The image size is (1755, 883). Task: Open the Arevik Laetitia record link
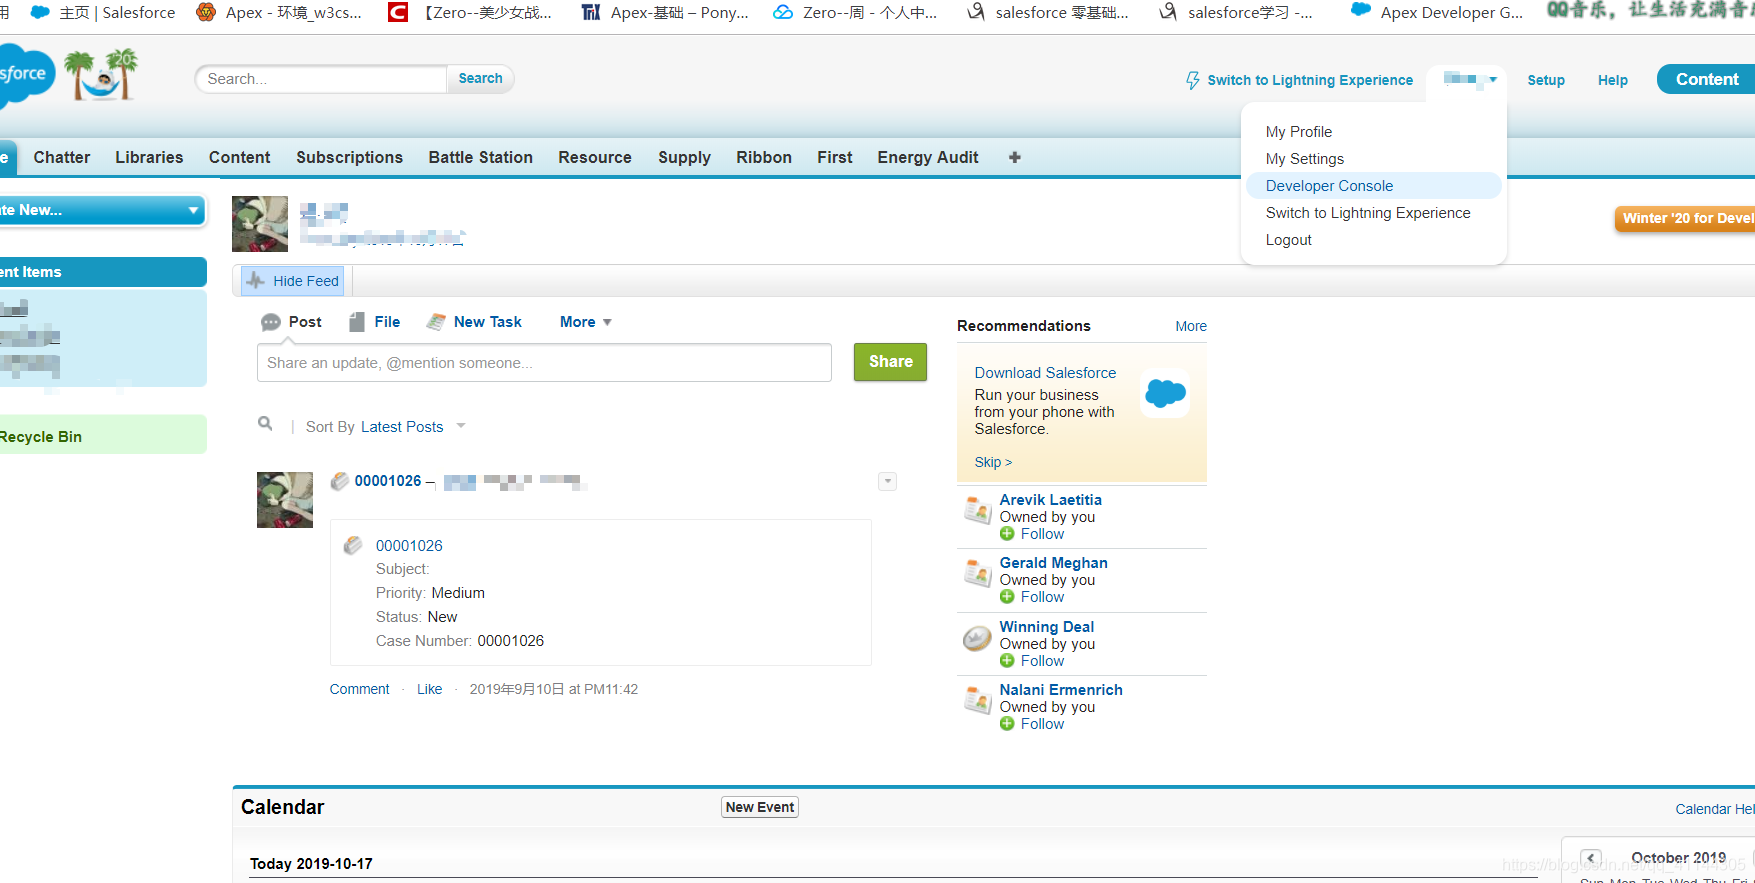1051,500
